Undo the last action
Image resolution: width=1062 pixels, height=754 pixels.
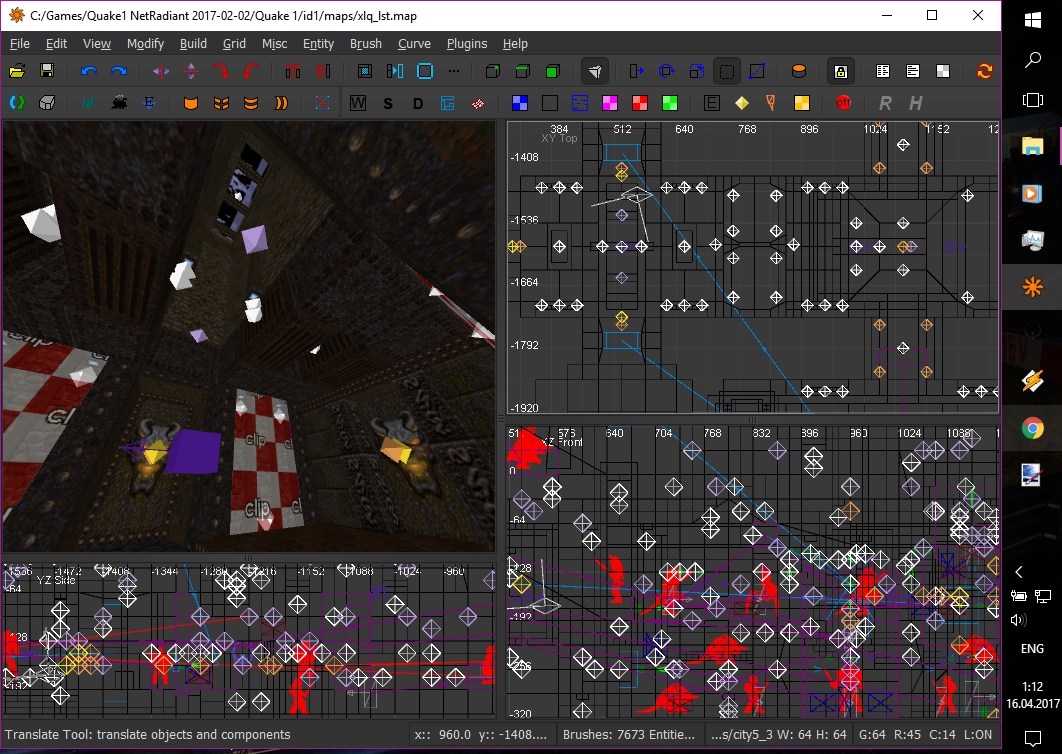[89, 71]
